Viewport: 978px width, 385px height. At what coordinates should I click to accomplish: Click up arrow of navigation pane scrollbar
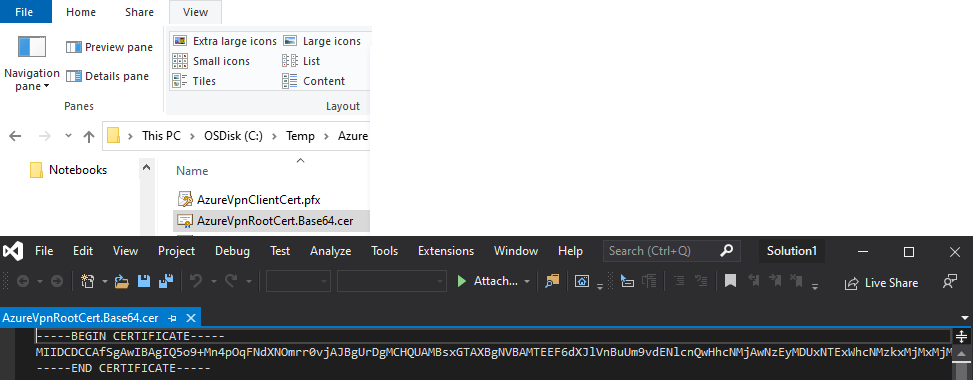coord(147,167)
